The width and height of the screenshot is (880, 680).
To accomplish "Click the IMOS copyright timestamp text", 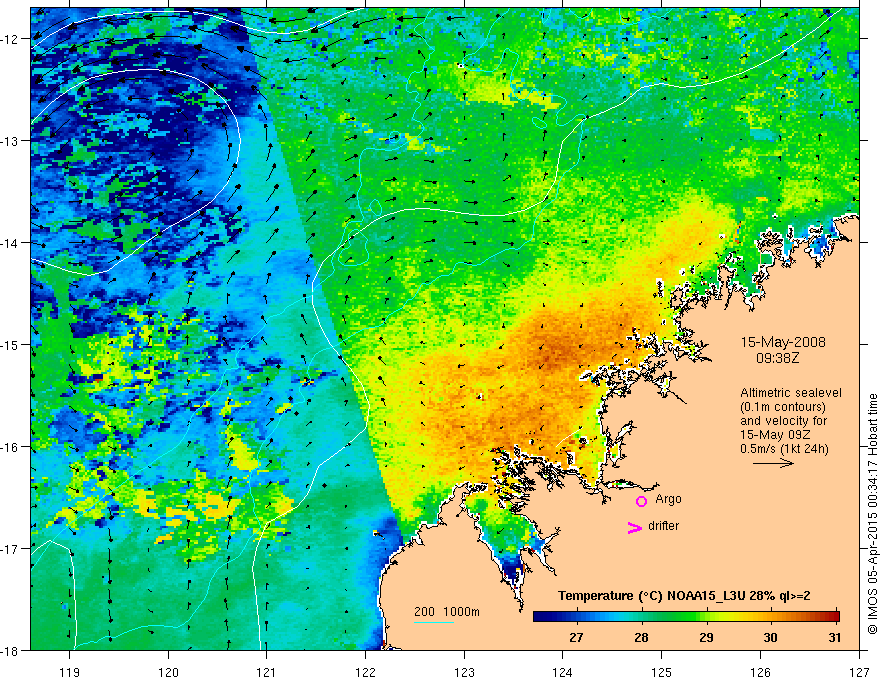I will coord(872,514).
